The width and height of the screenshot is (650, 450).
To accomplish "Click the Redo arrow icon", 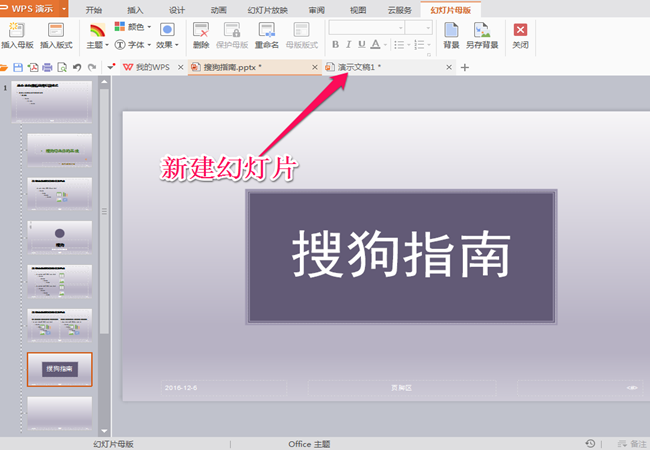I will click(92, 67).
